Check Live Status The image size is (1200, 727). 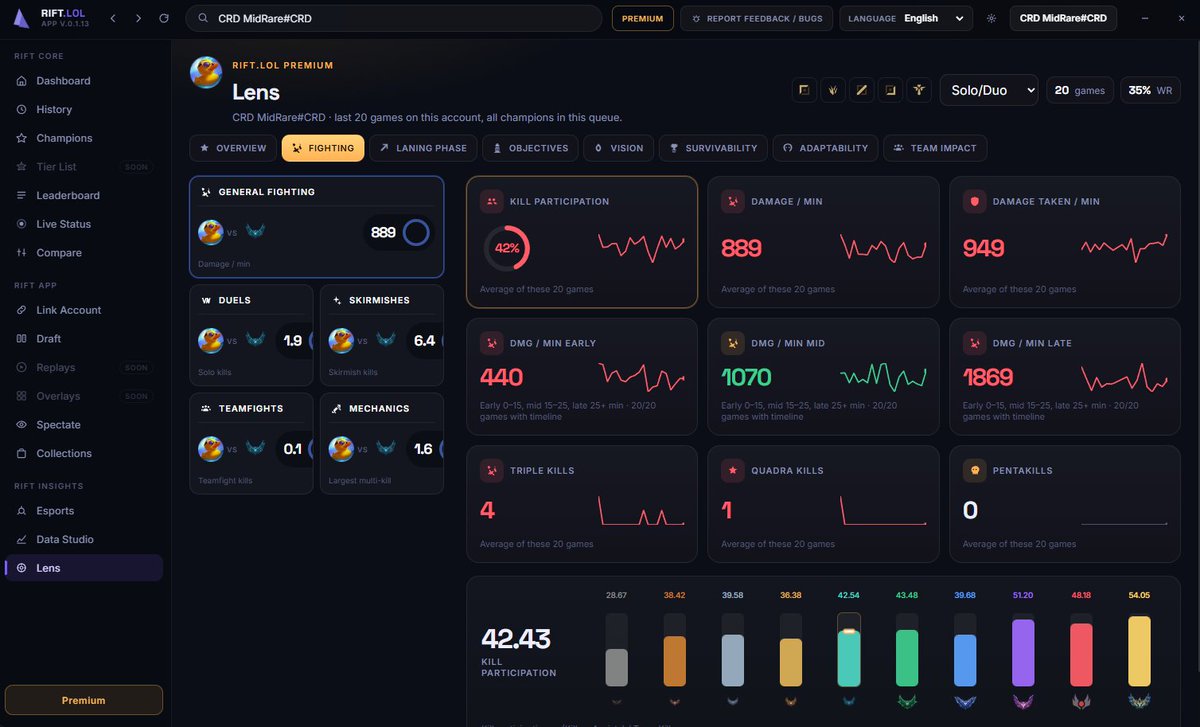click(83, 224)
